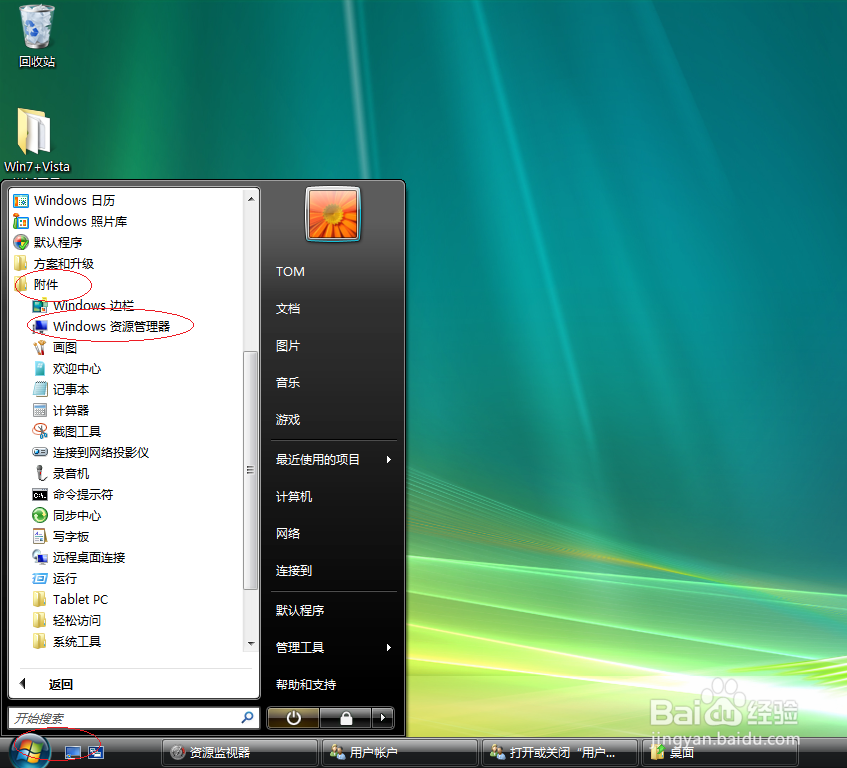Click the programs list scroll-up arrow
This screenshot has width=847, height=768.
tap(251, 199)
